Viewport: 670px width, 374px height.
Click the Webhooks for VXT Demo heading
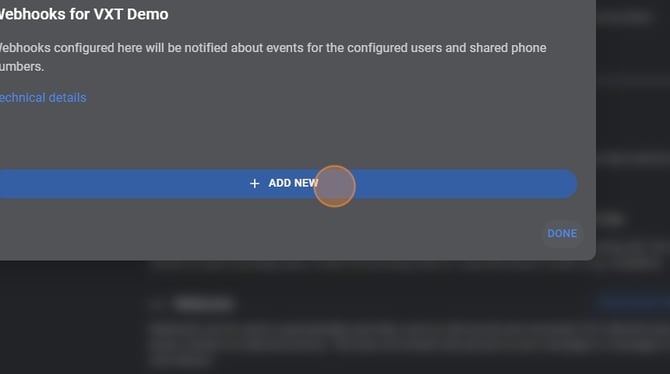[x=84, y=14]
